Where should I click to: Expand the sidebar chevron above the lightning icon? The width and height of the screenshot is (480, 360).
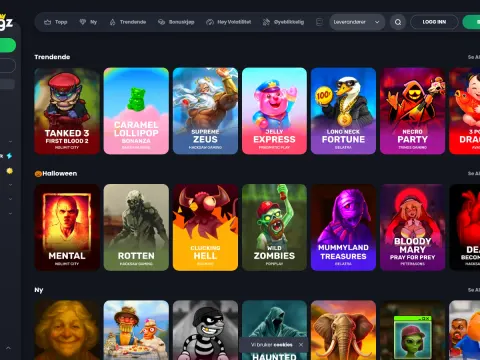point(10,142)
